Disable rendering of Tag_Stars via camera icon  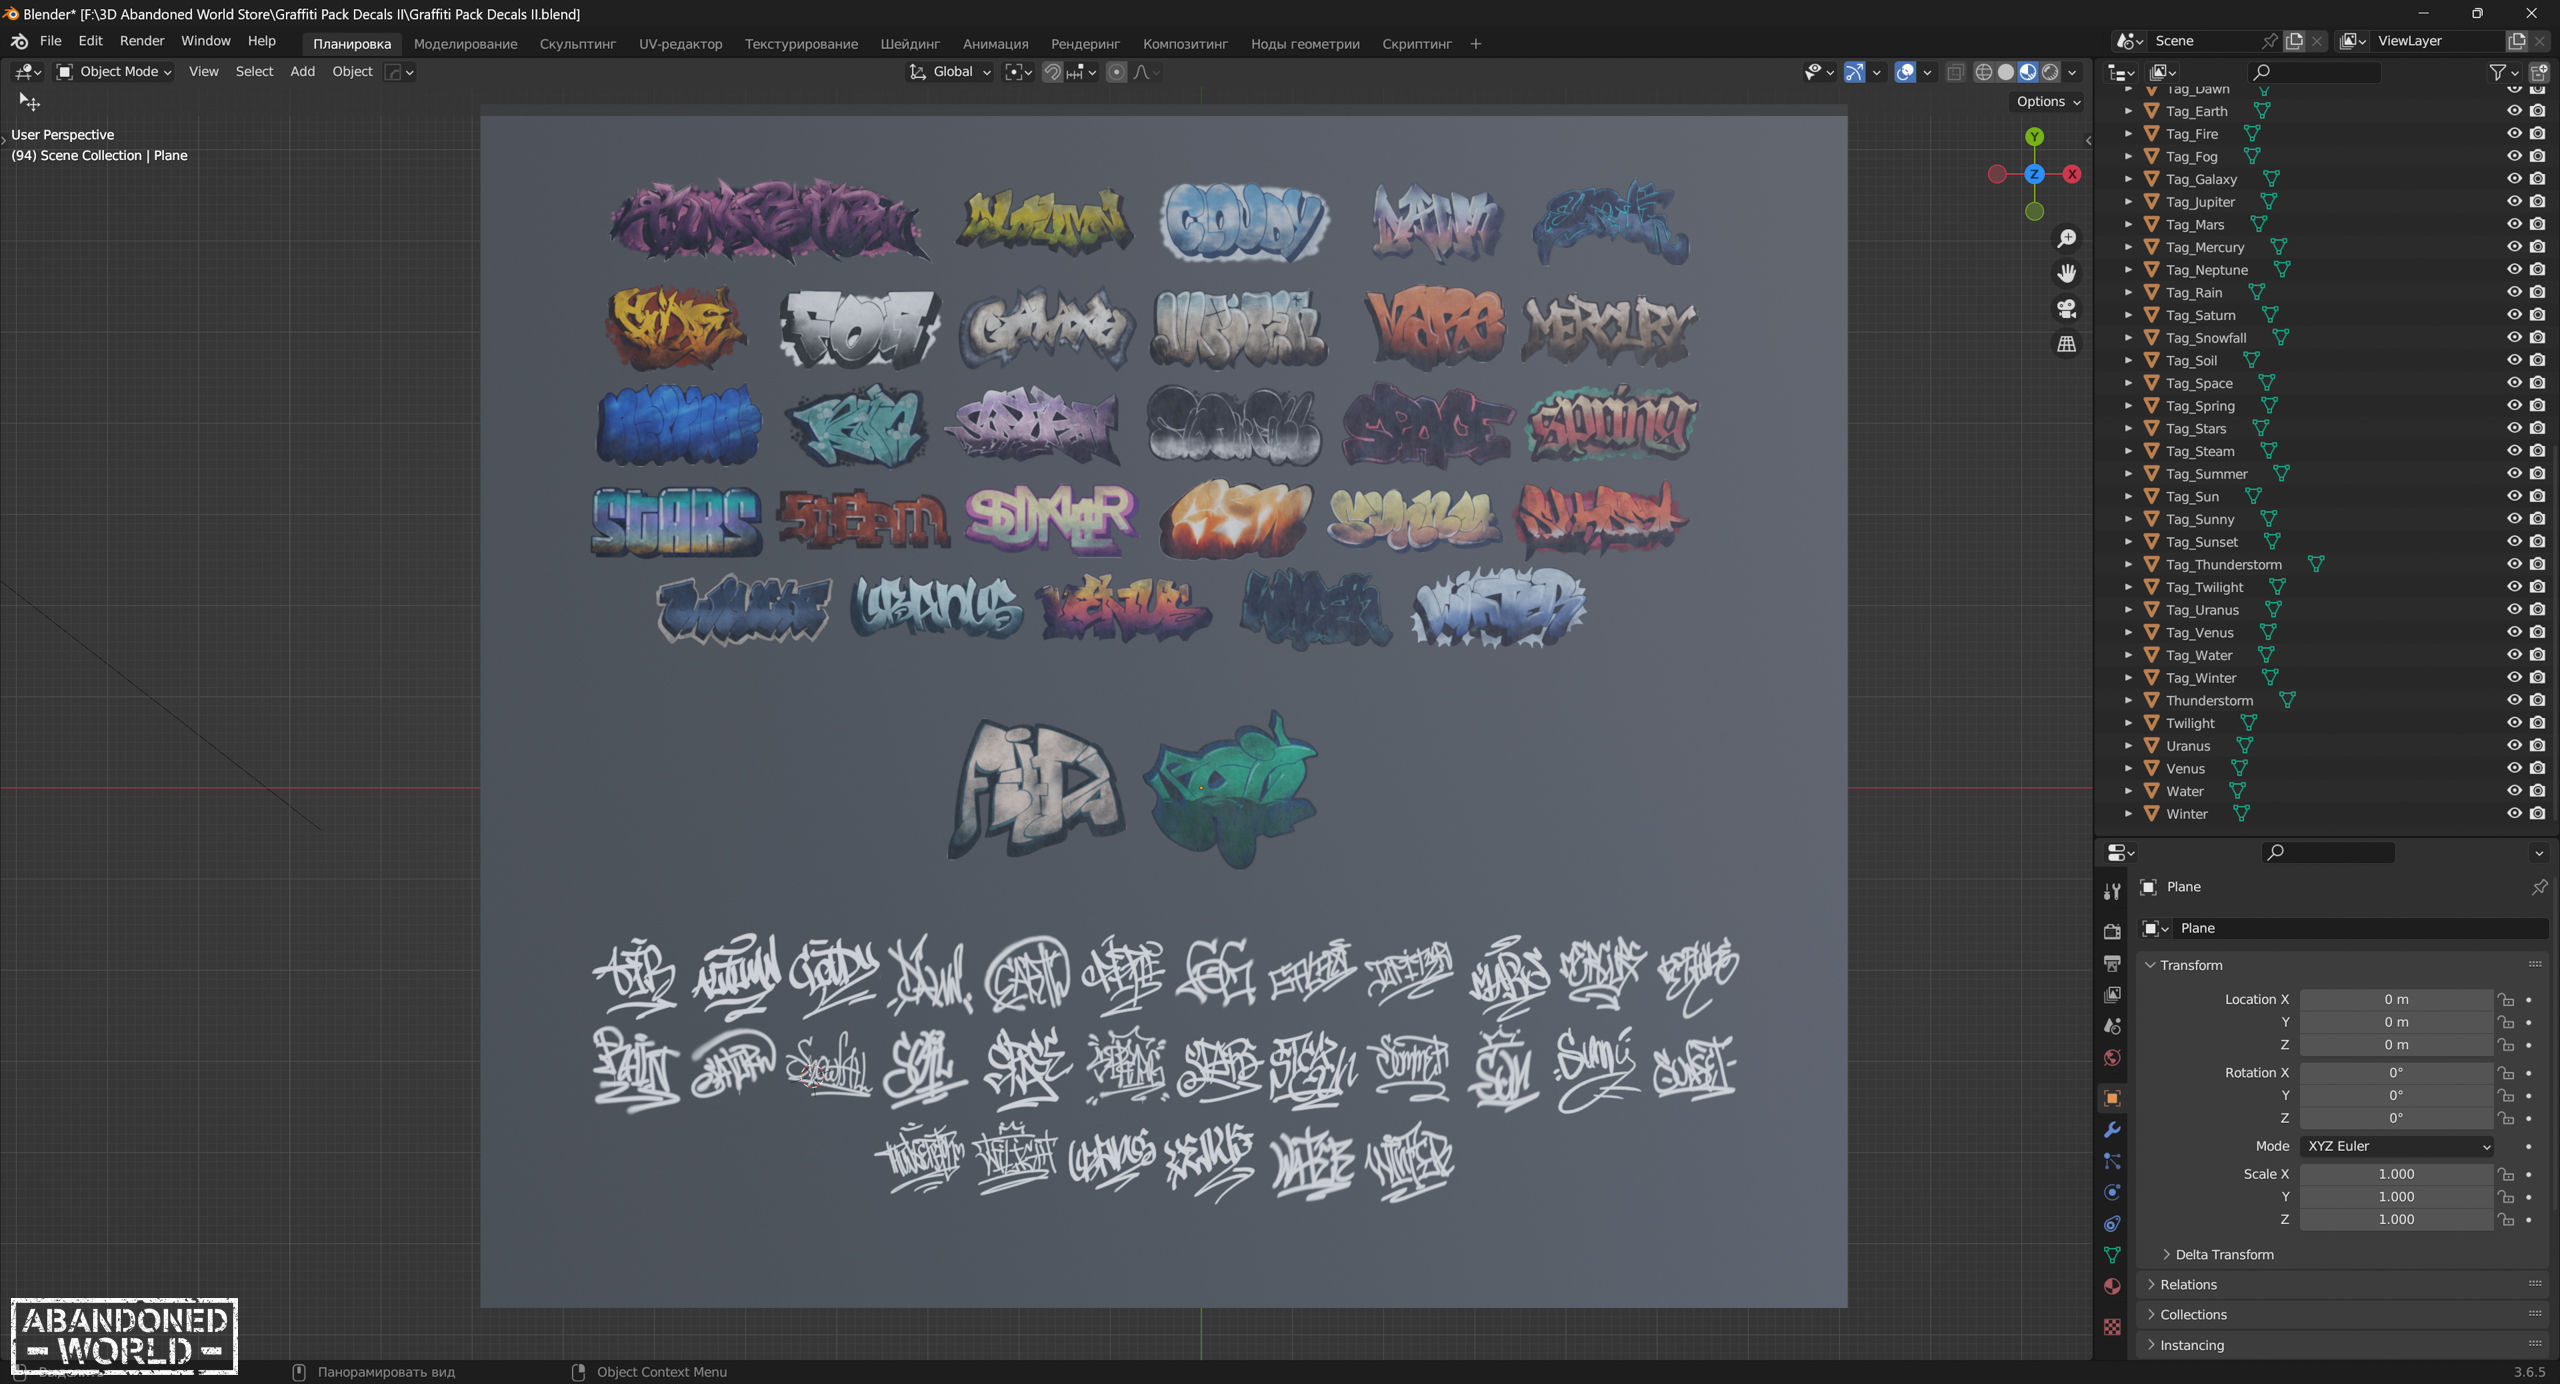2537,428
